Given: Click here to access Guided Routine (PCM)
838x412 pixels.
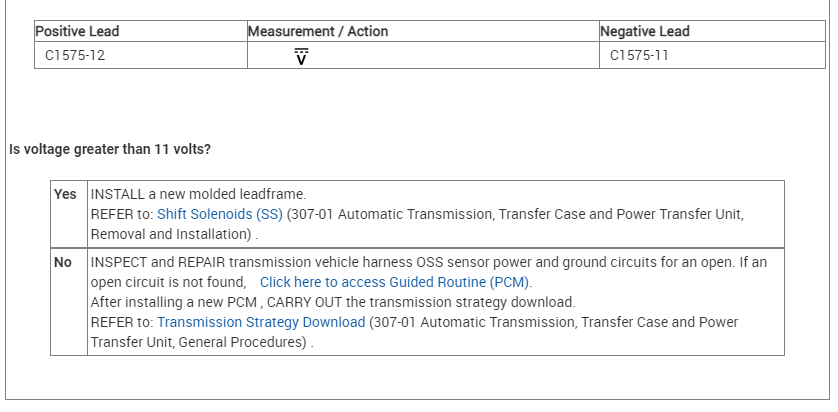Looking at the screenshot, I should [x=395, y=282].
